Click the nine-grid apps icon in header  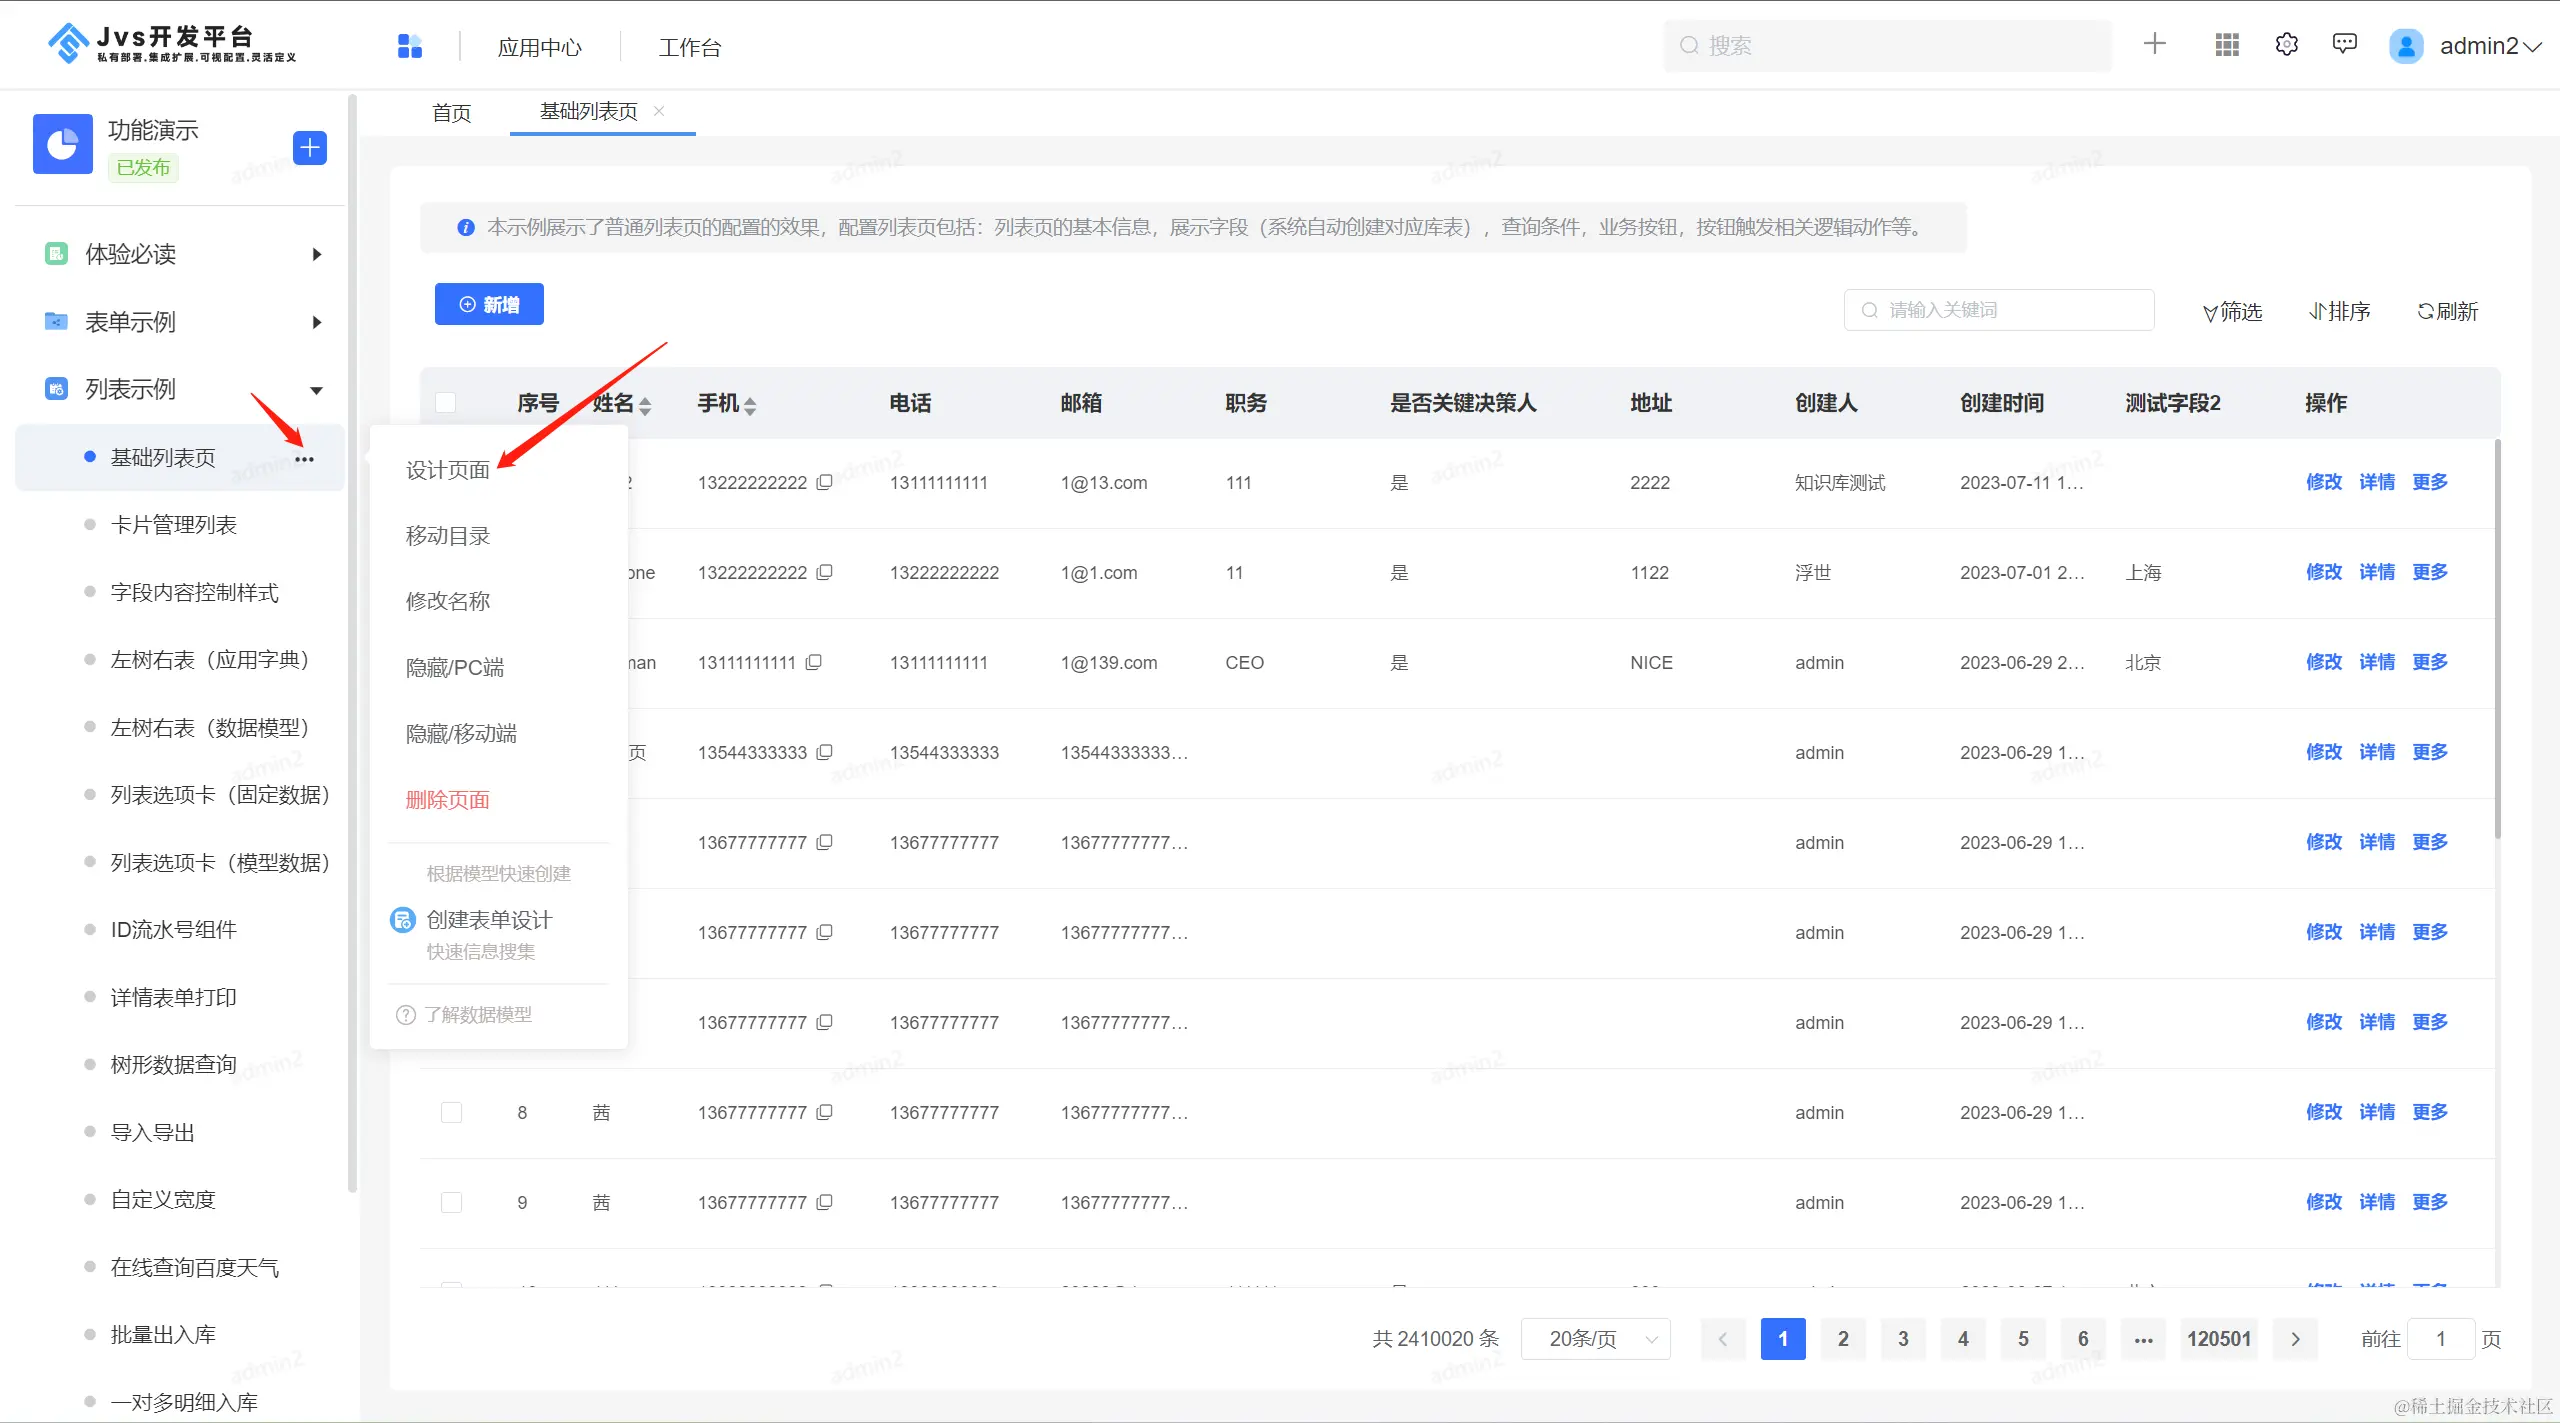[x=2226, y=45]
